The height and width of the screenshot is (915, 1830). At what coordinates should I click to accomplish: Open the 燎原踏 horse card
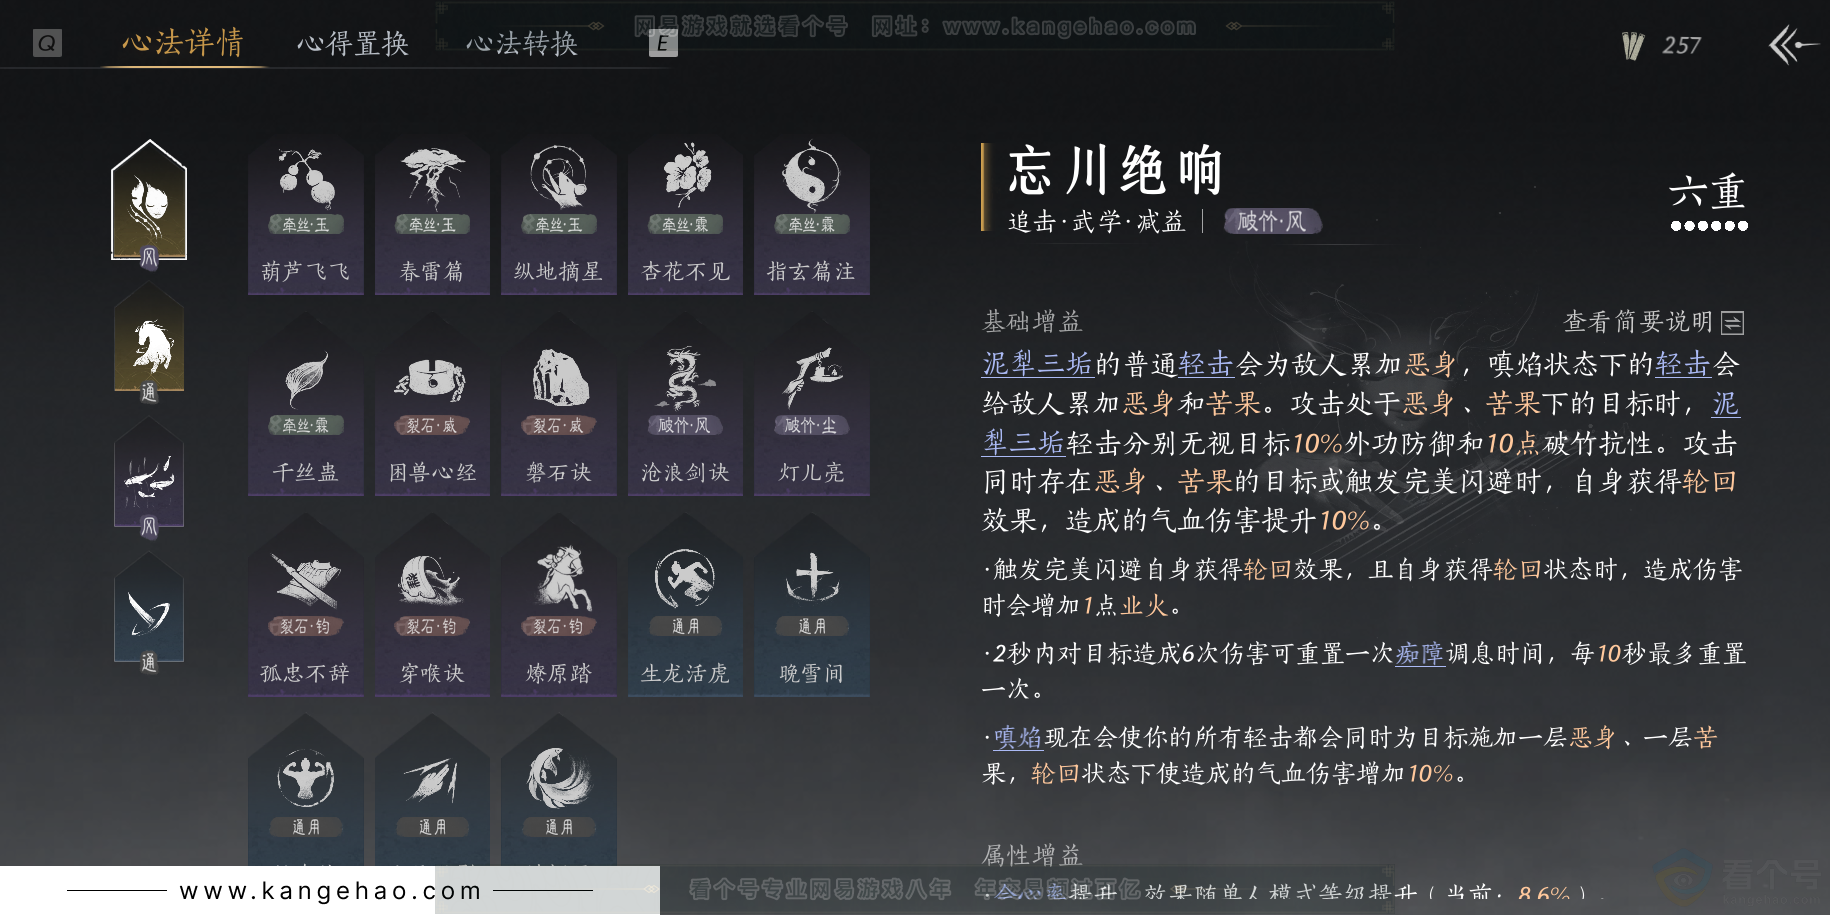(x=559, y=612)
